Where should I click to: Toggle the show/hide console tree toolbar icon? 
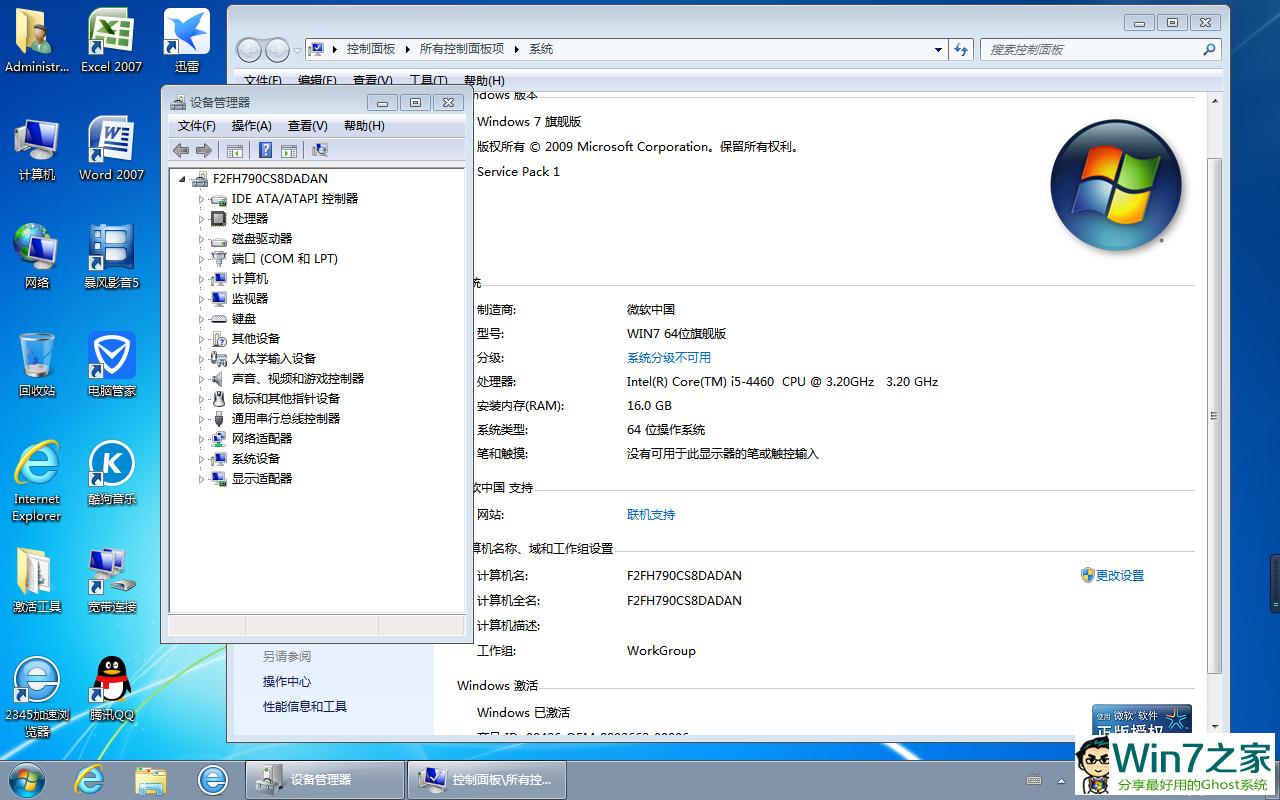point(235,150)
